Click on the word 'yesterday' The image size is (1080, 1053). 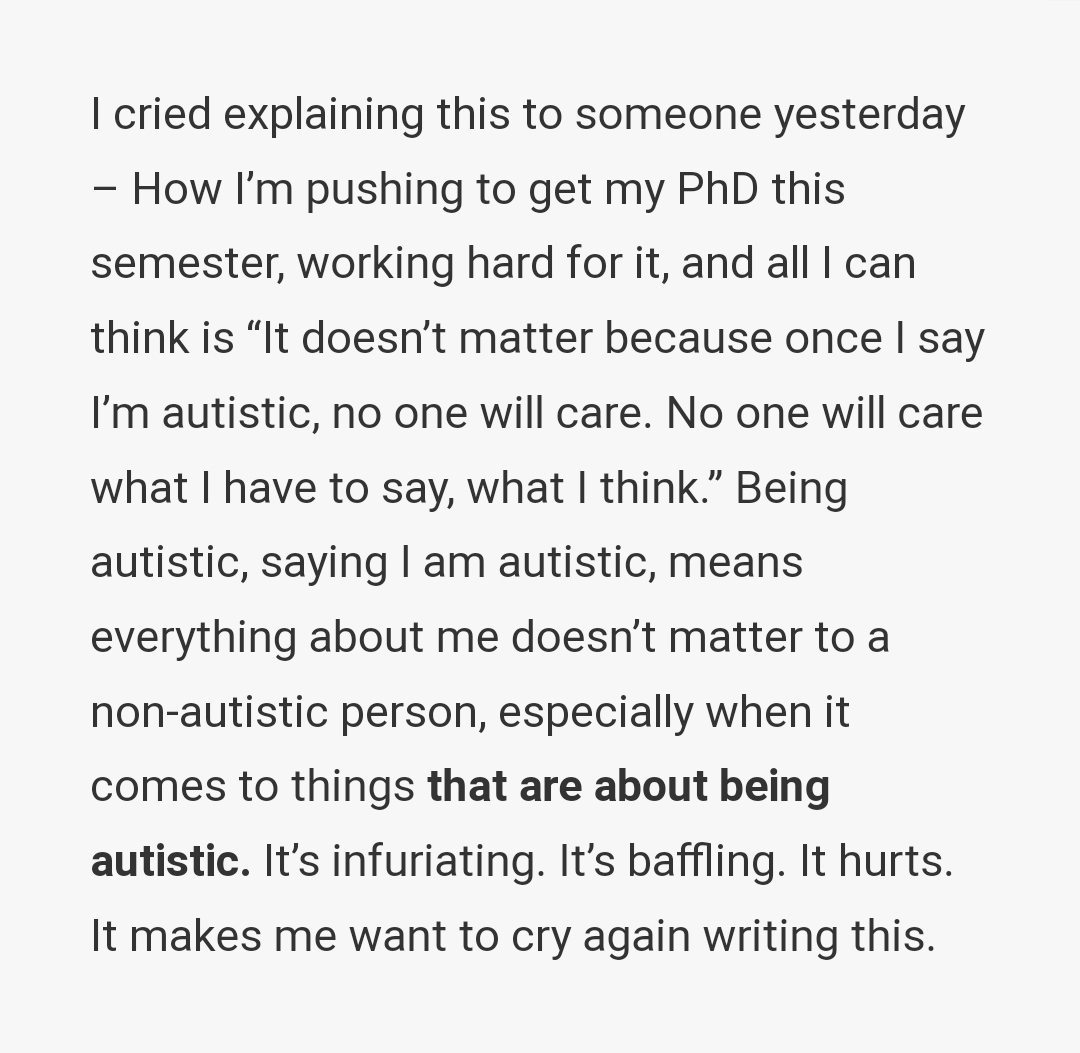click(869, 115)
